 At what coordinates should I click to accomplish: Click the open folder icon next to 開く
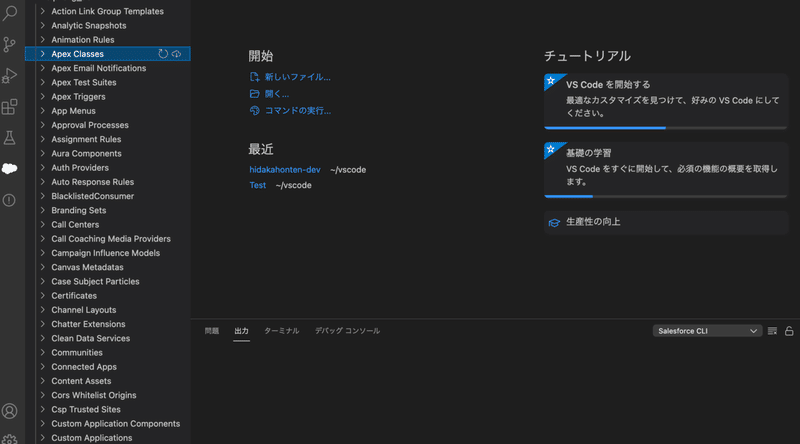point(254,94)
